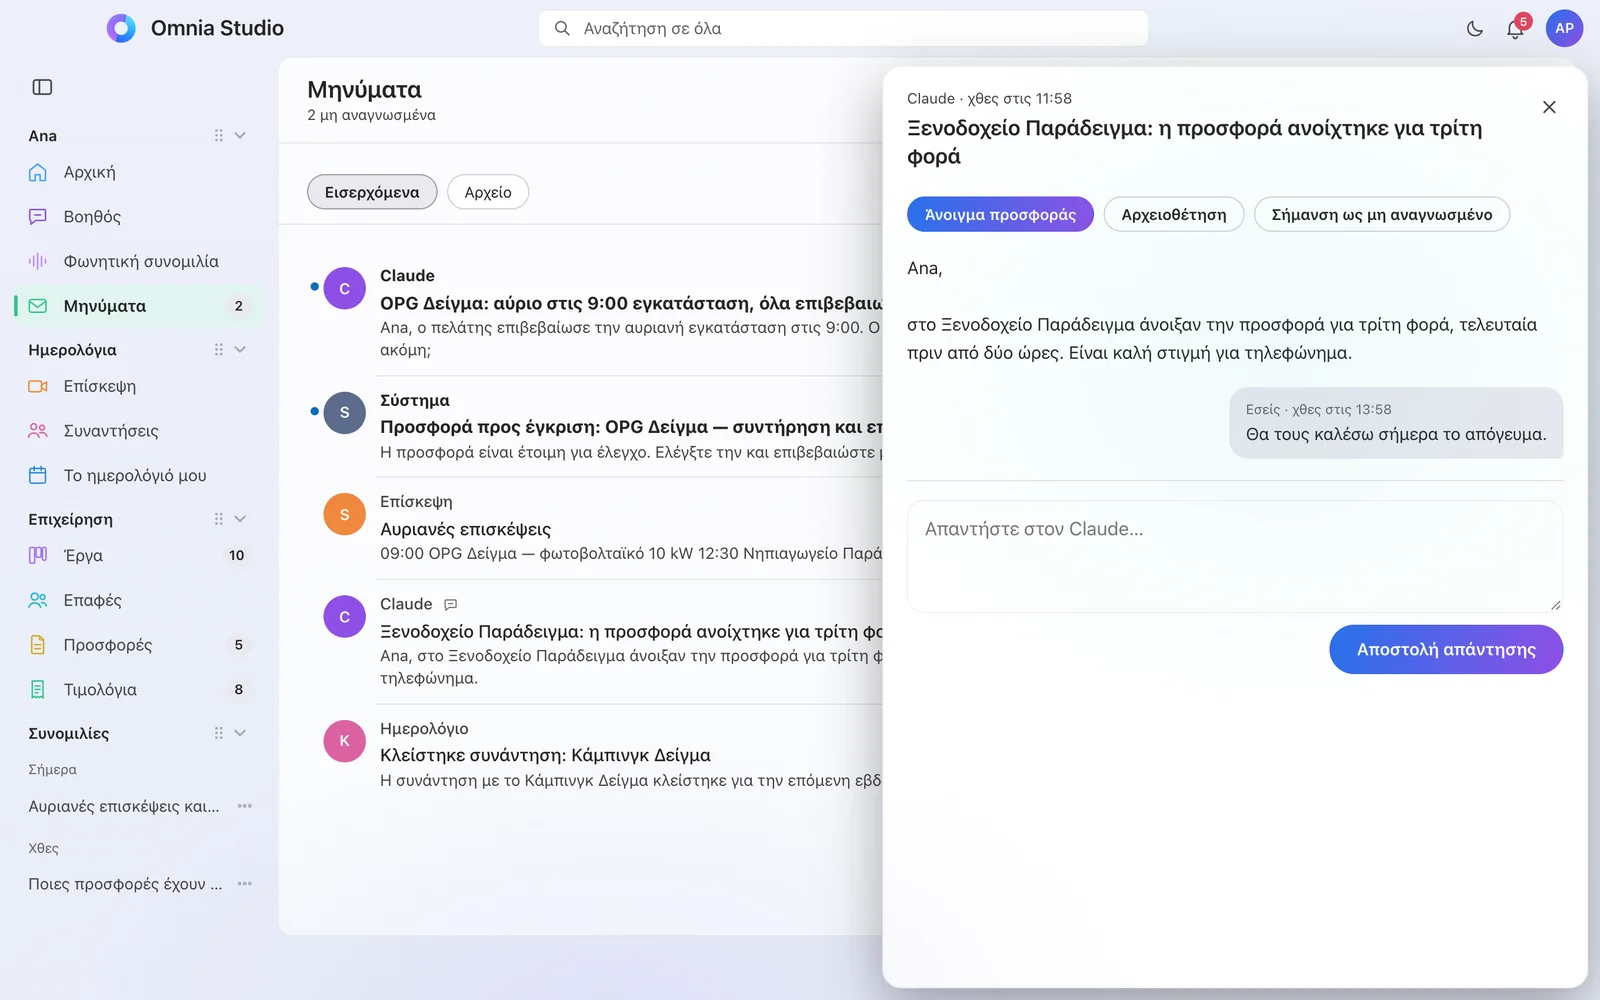Image resolution: width=1600 pixels, height=1000 pixels.
Task: Grab the Ana section drag handle
Action: [218, 135]
